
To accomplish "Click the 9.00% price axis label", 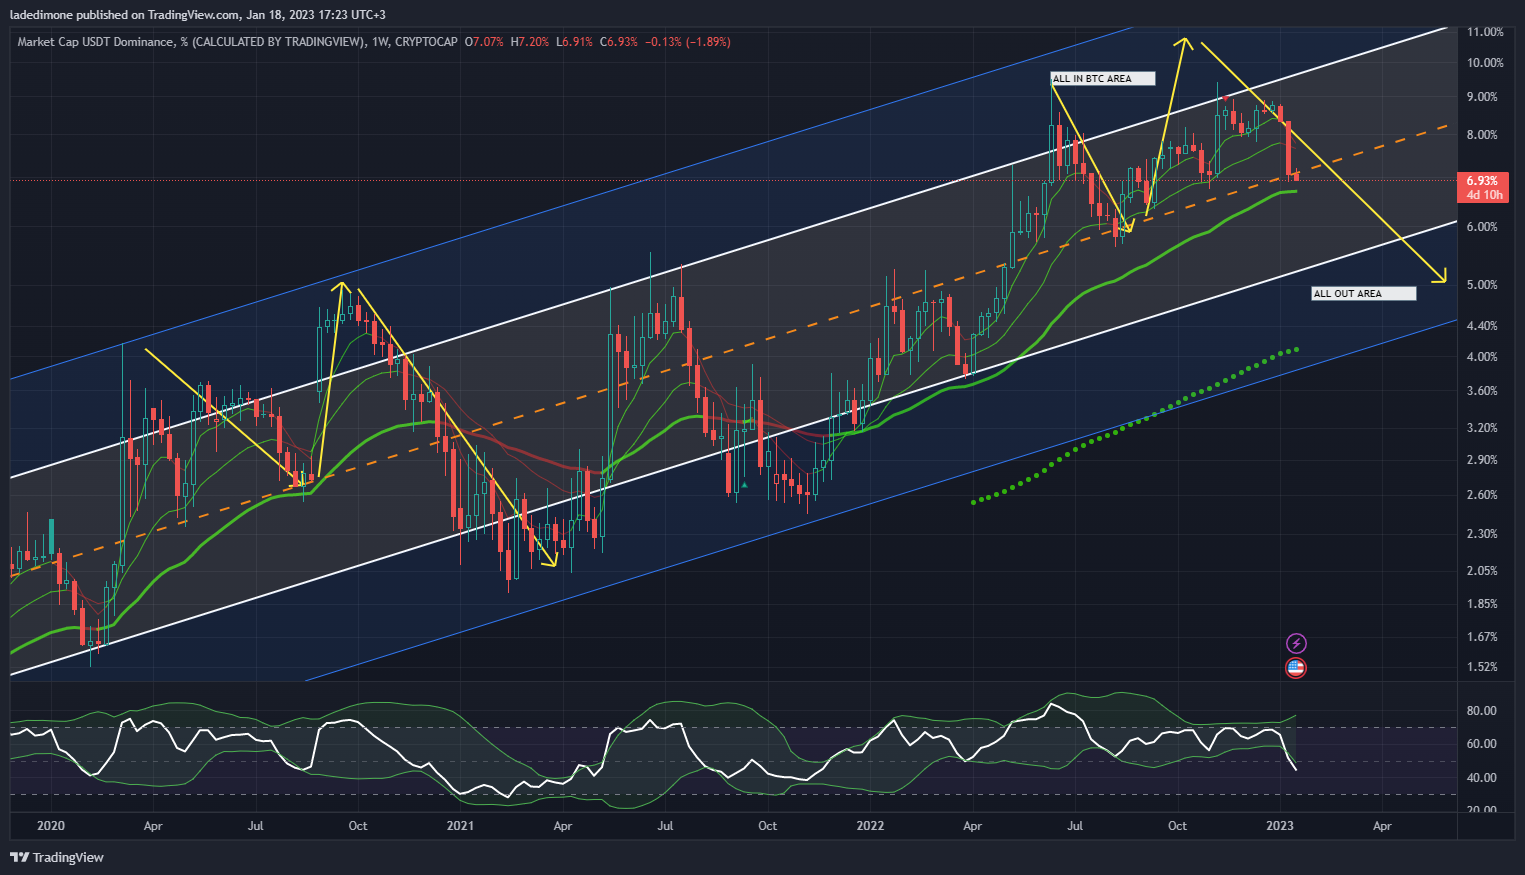I will 1481,97.
